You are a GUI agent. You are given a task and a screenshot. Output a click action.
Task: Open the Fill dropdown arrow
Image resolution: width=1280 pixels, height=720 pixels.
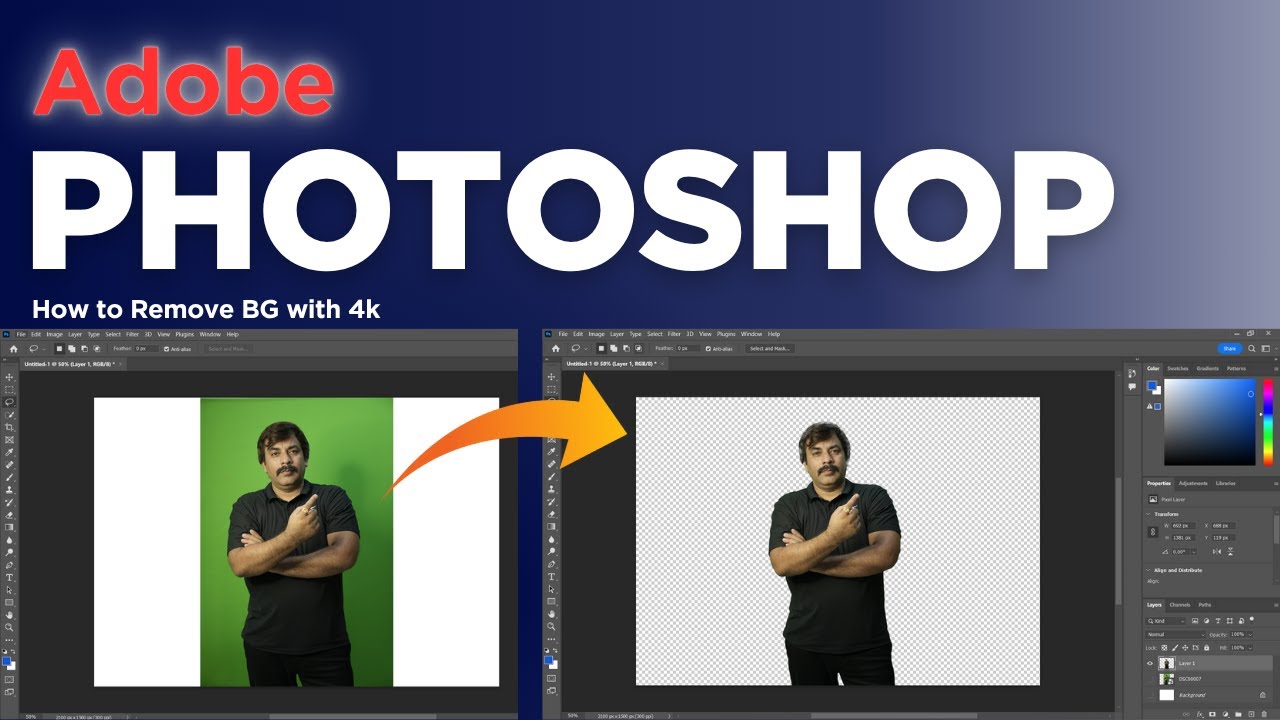(1250, 648)
